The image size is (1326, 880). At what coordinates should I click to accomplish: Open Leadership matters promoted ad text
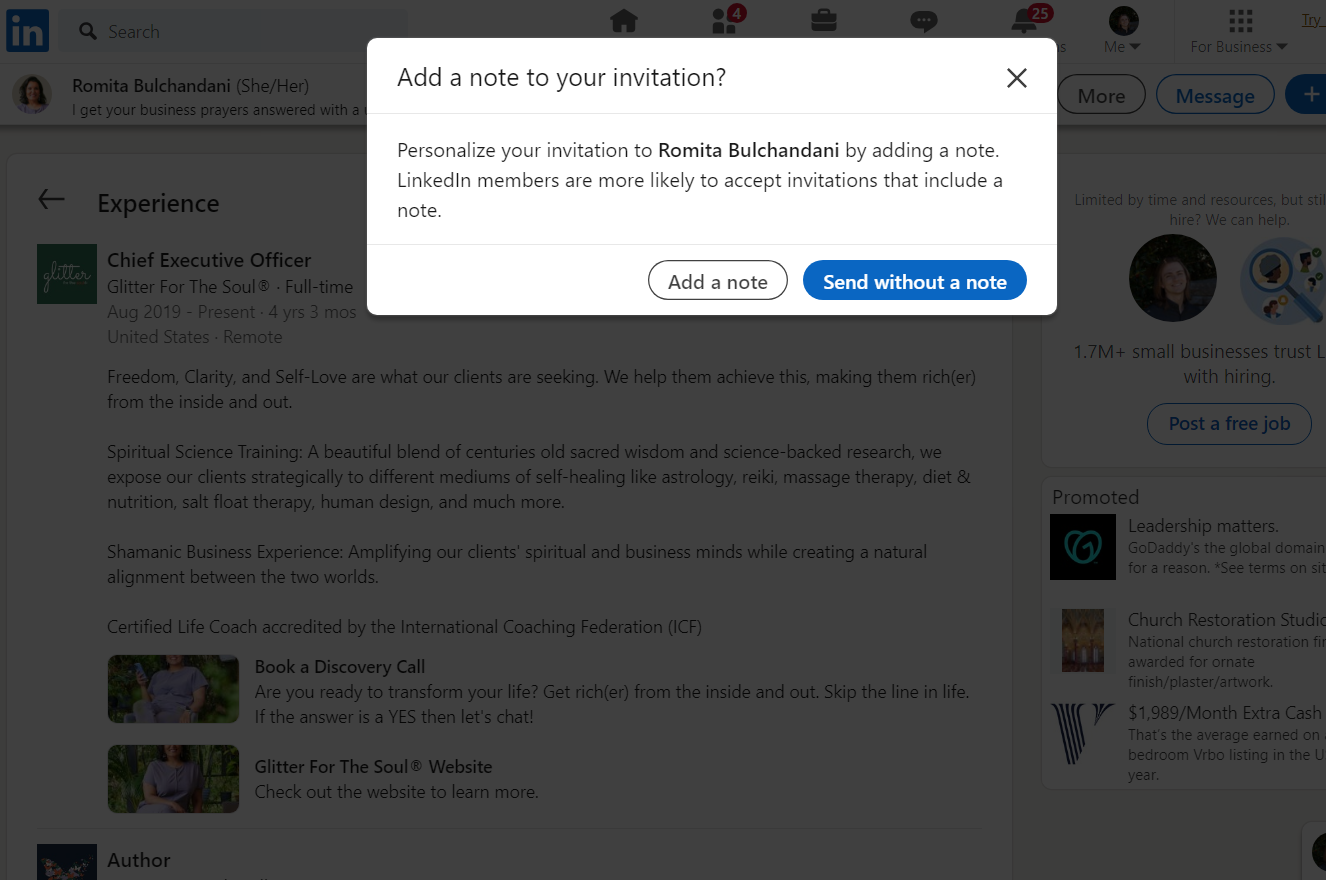click(1203, 526)
